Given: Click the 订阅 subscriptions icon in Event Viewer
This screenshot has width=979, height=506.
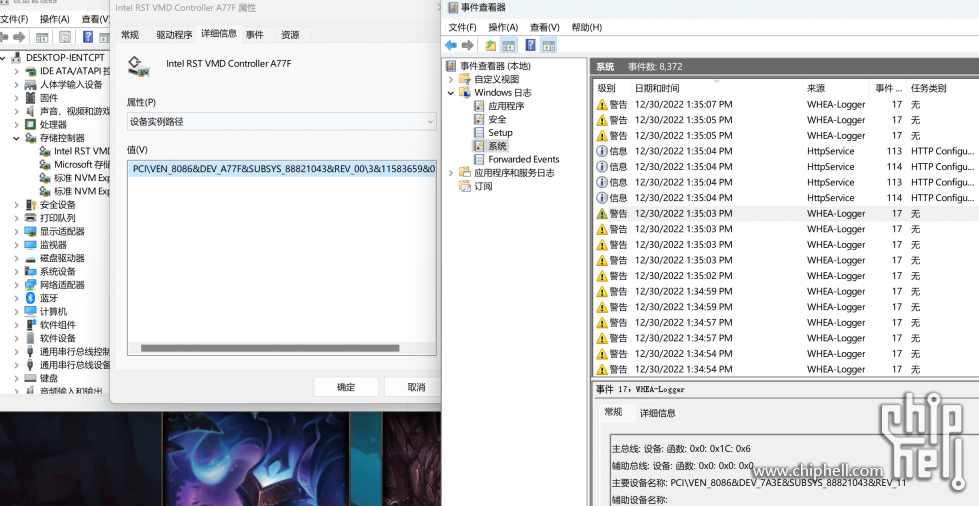Looking at the screenshot, I should click(x=465, y=186).
